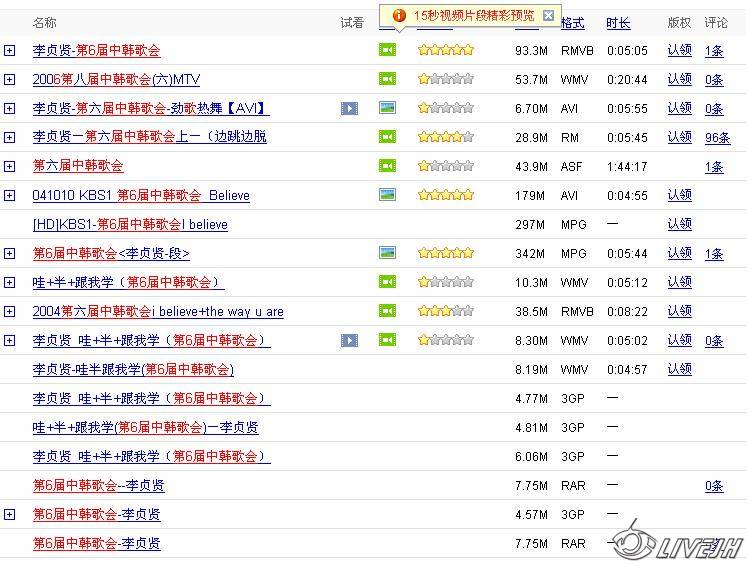Screen dimensions: 755x573
Task: Open the 96条 comments link
Action: tap(717, 137)
